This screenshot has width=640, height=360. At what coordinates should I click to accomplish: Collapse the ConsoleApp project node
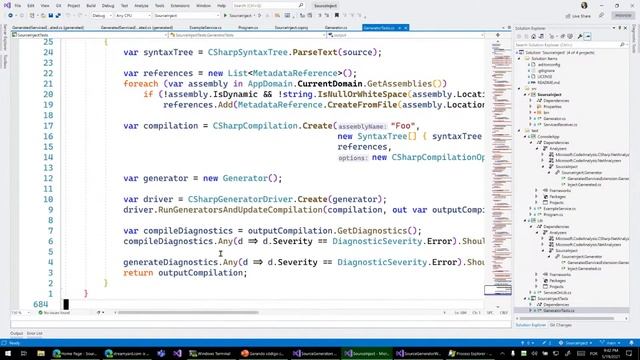[525, 137]
